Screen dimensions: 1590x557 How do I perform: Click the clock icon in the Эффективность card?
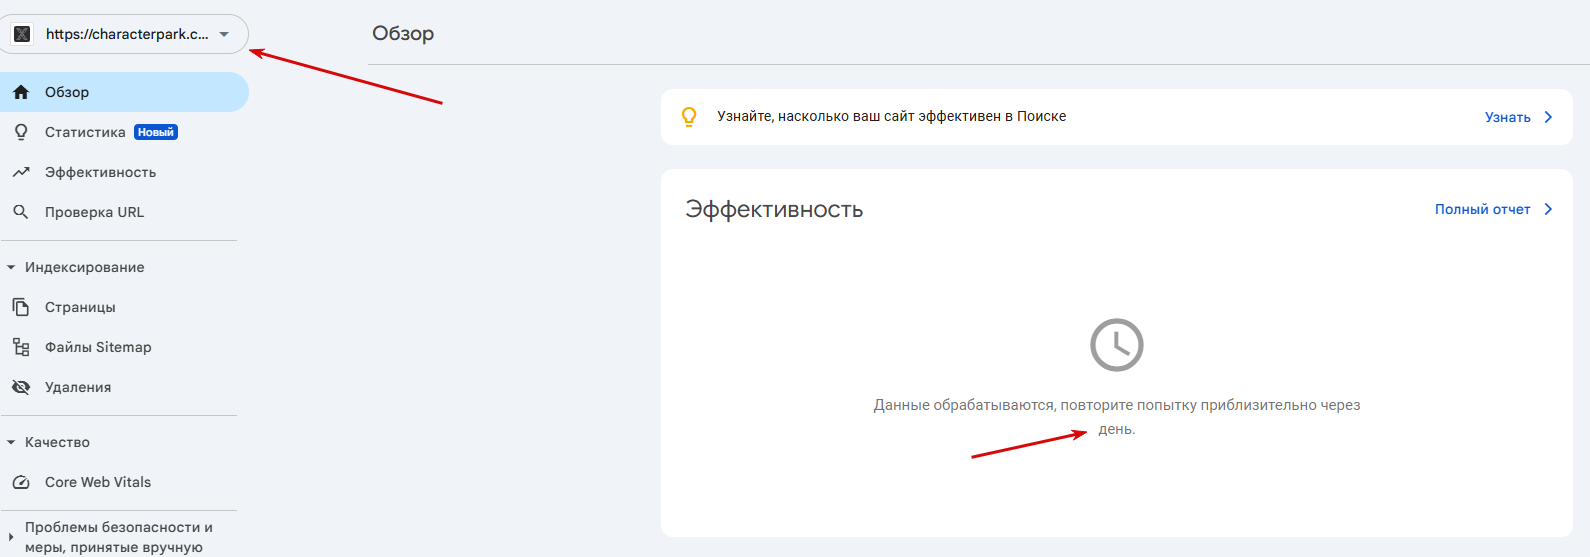click(1117, 345)
